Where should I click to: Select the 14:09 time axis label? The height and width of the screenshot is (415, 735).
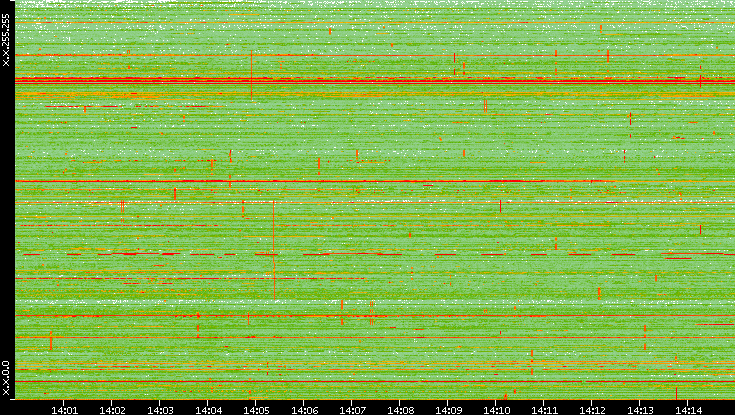click(x=448, y=410)
